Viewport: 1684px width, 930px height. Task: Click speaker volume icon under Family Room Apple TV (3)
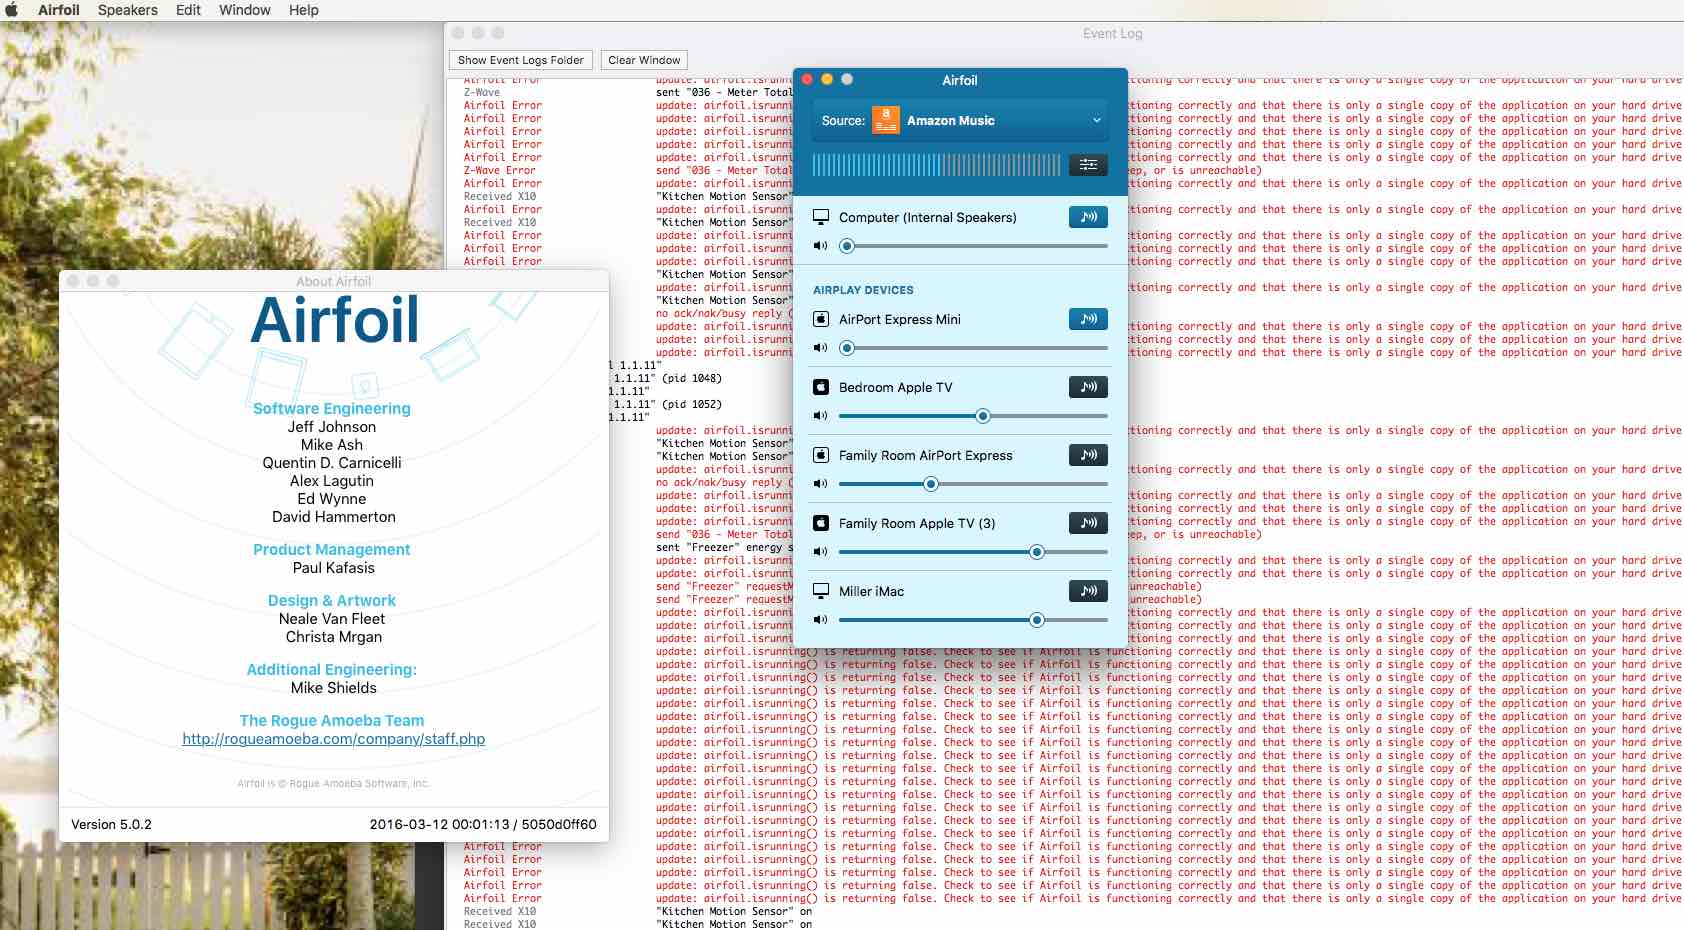pyautogui.click(x=820, y=552)
